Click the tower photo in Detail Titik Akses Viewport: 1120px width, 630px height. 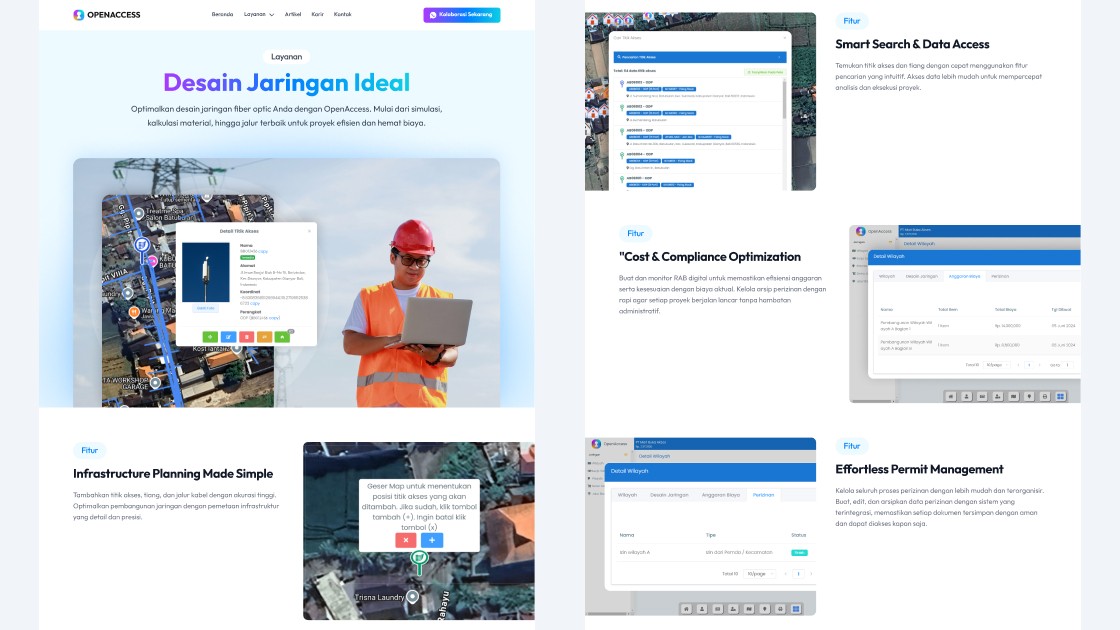206,272
